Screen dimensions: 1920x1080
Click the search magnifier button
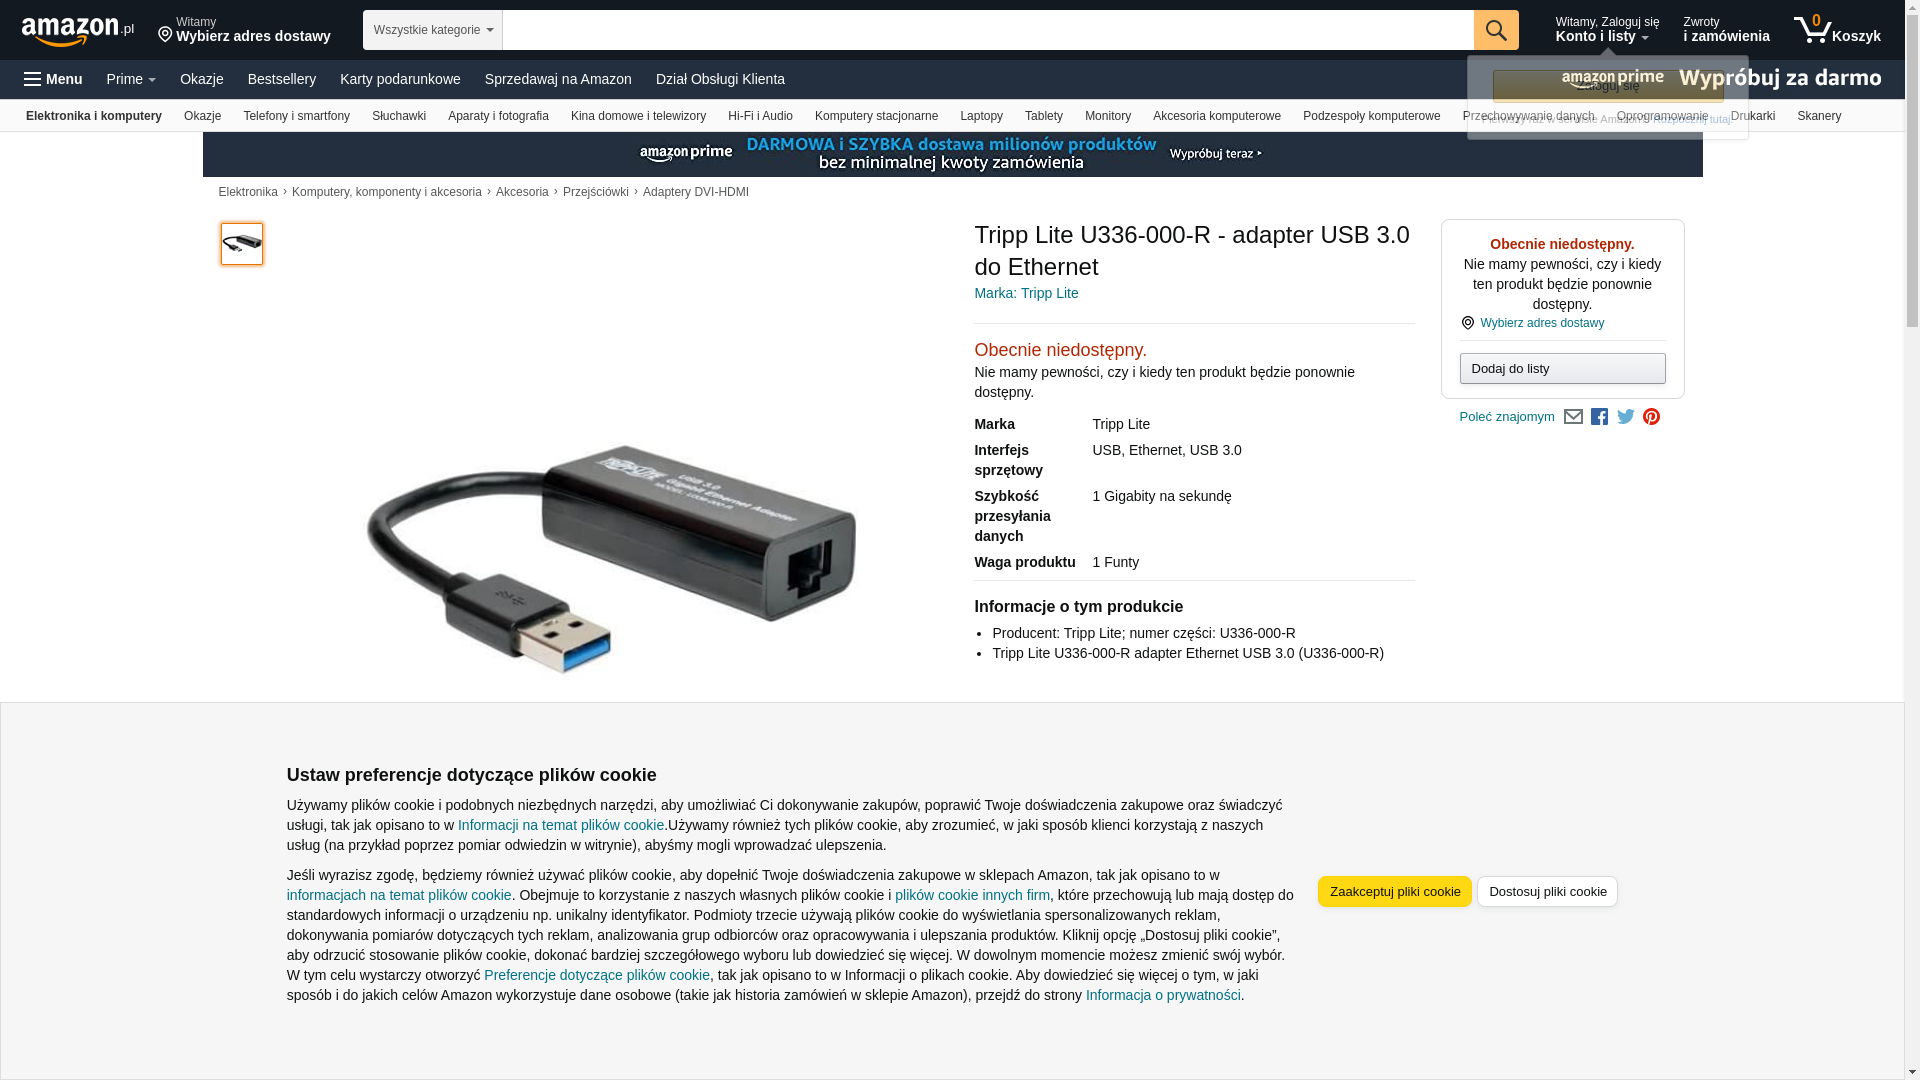(1495, 30)
